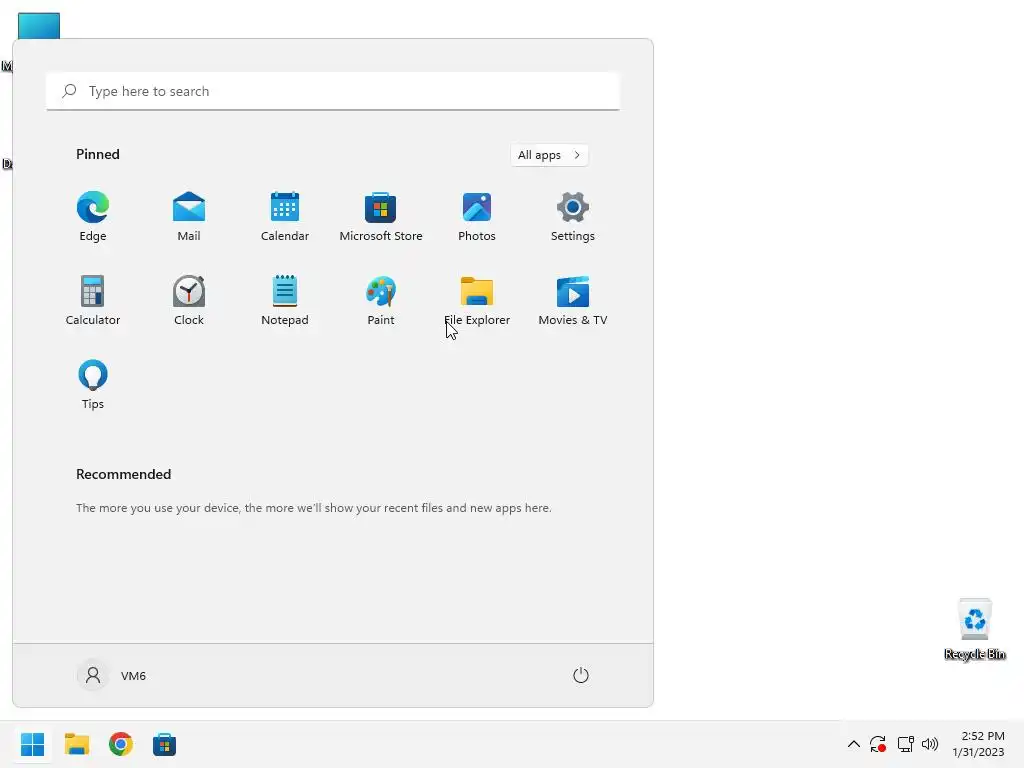Click the update sync tray icon

(x=878, y=744)
